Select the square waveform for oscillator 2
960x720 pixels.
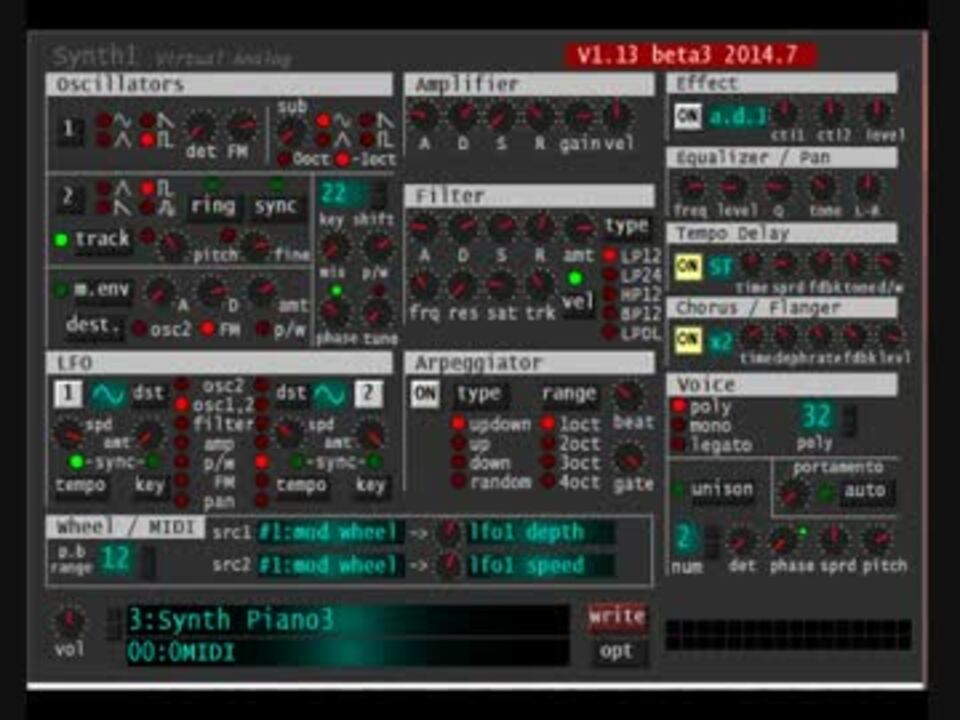pos(148,188)
